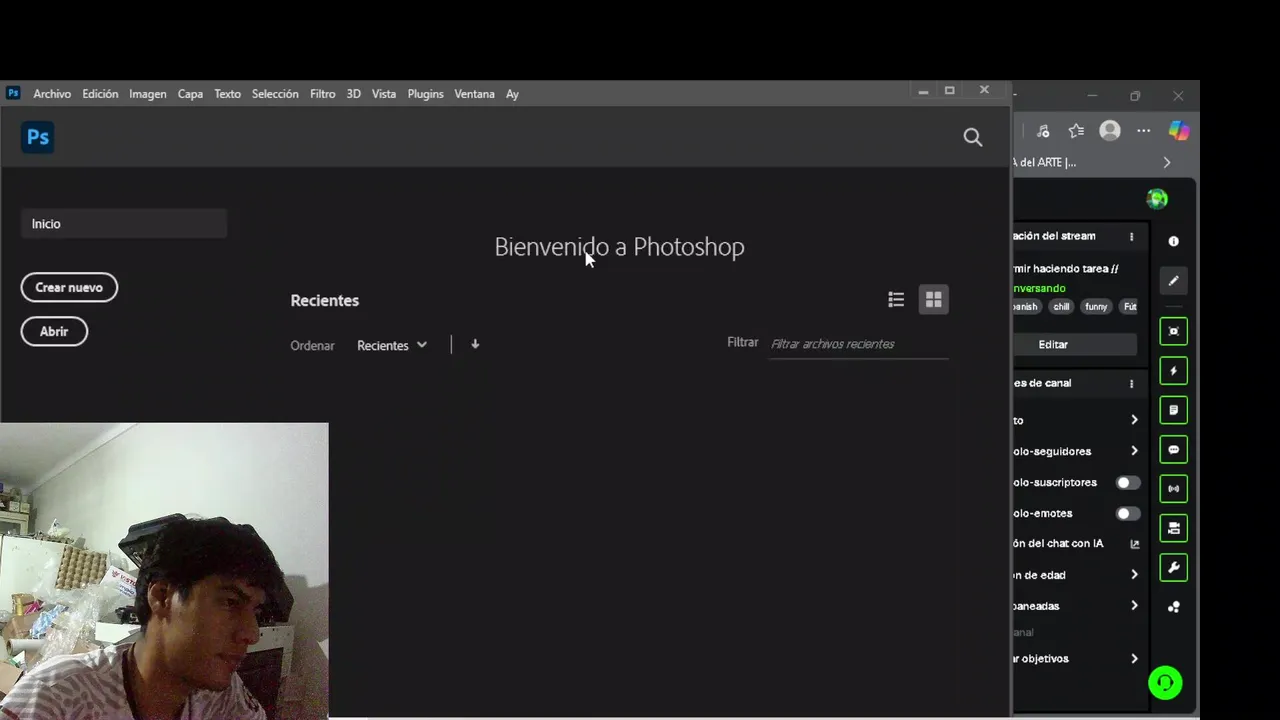This screenshot has height=720, width=1280.
Task: Click Bienvenido a Photoshop heading
Action: 619,247
